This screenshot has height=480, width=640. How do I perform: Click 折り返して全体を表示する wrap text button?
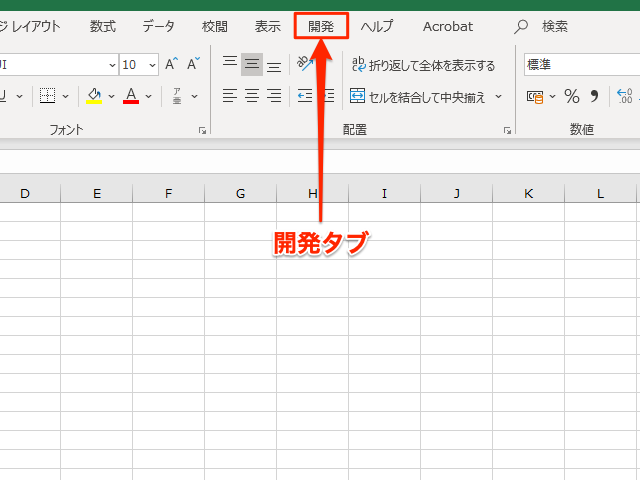[423, 66]
